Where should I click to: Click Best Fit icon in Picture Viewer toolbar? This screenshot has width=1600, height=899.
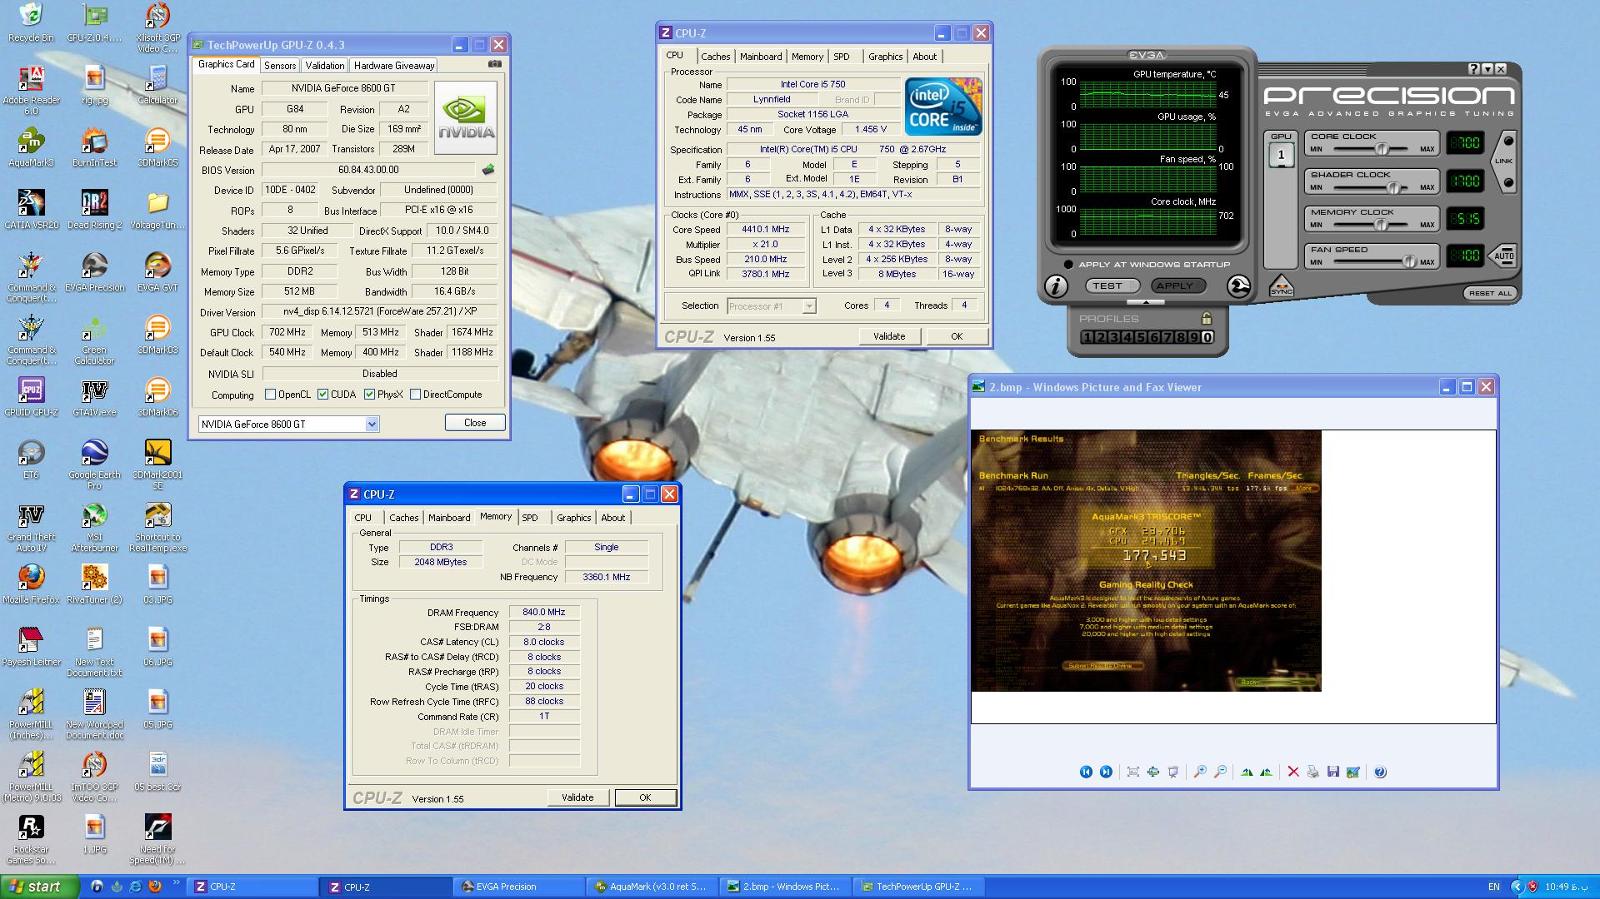coord(1133,771)
